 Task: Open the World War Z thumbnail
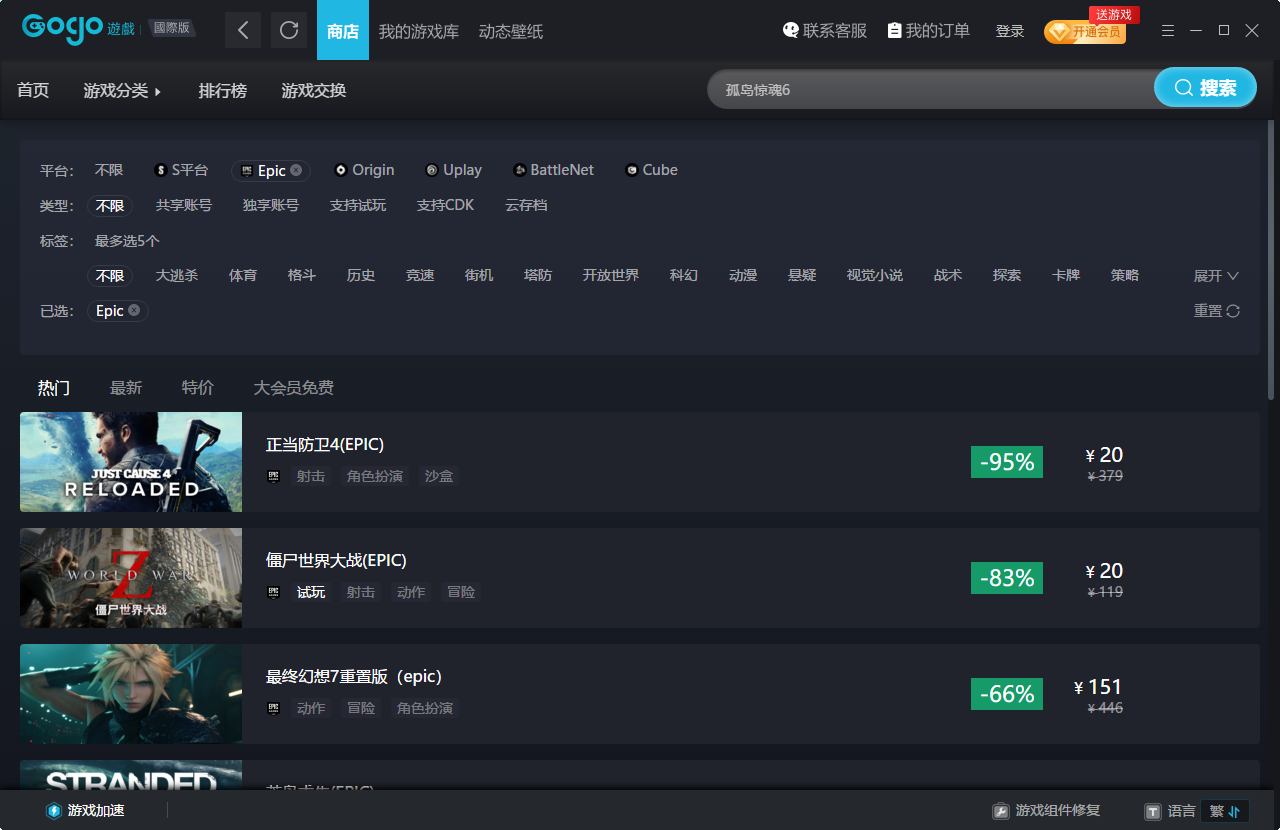coord(131,578)
